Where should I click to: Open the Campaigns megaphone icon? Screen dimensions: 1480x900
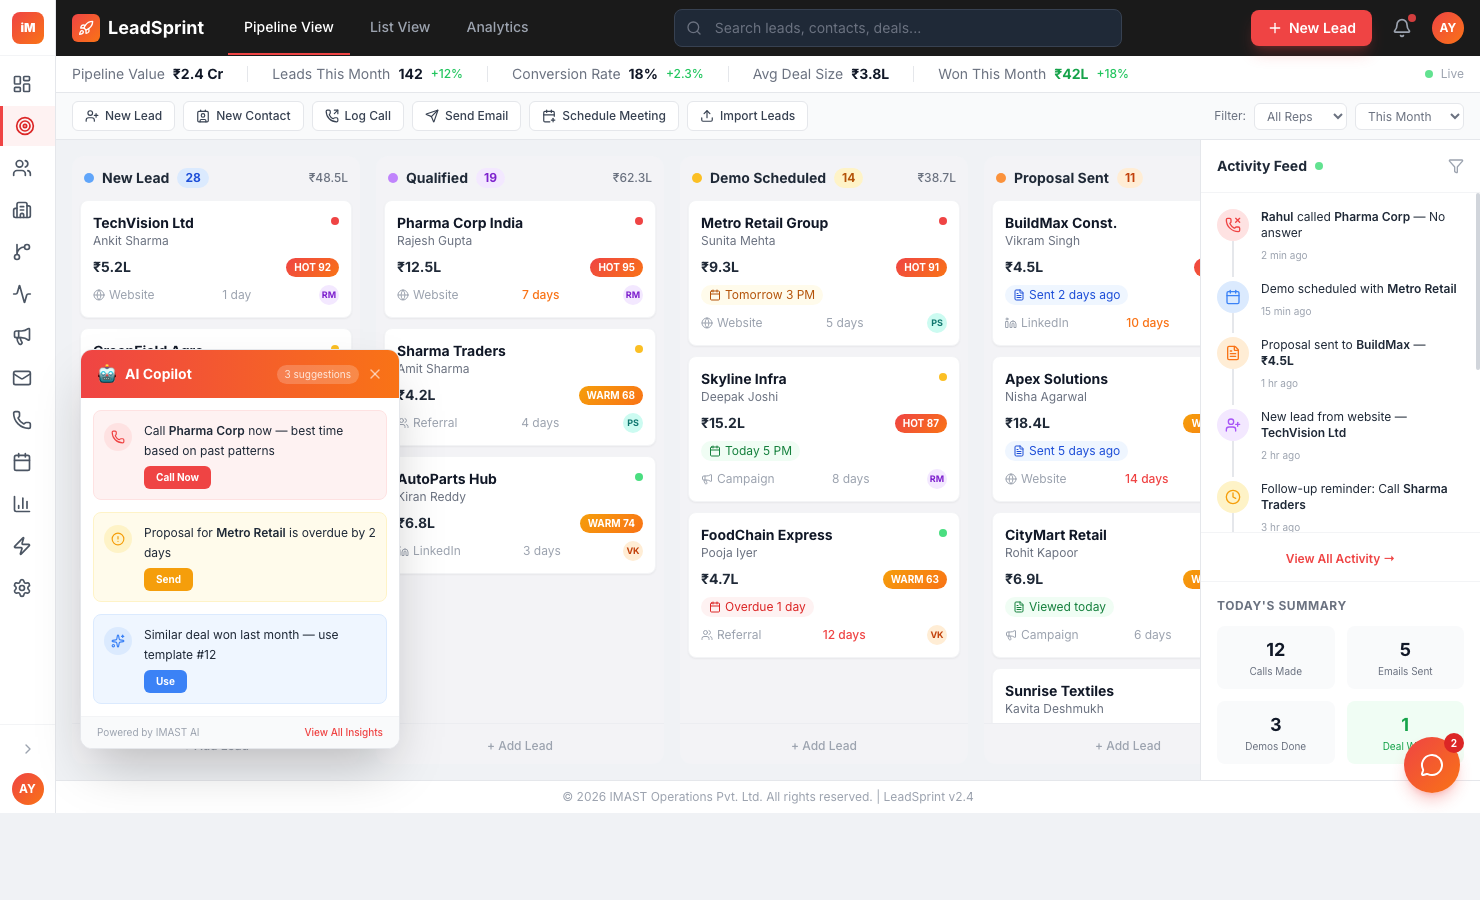tap(22, 336)
